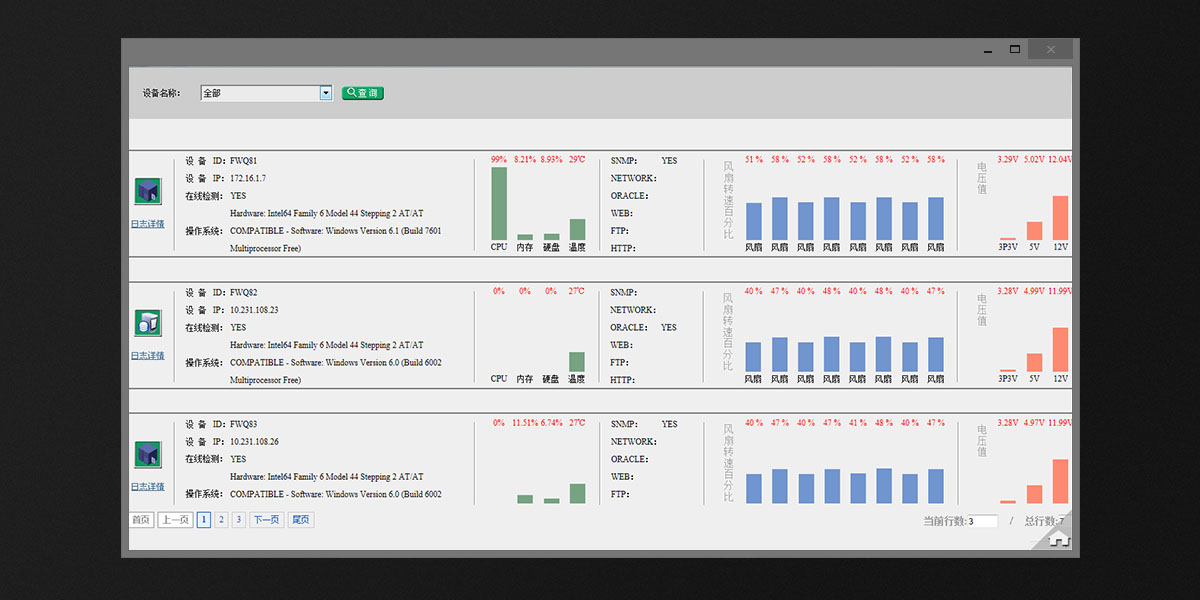Open 日志详情 link for FWQ83
Viewport: 1200px width, 600px height.
point(147,487)
